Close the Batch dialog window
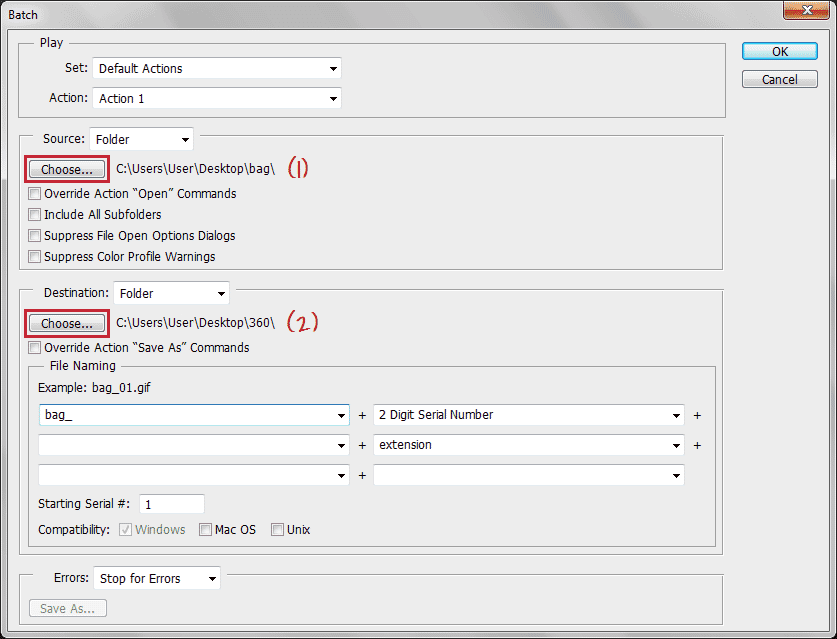837x639 pixels. pyautogui.click(x=810, y=11)
